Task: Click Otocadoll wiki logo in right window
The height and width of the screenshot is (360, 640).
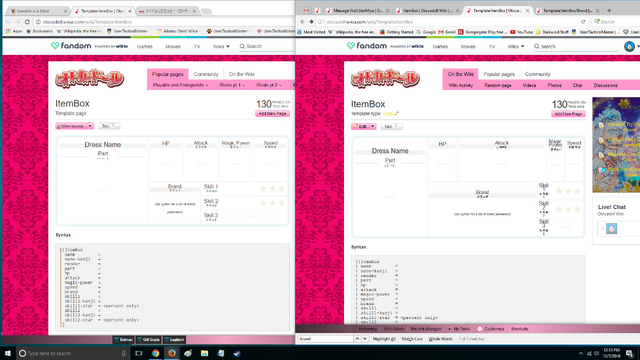Action: [x=385, y=78]
